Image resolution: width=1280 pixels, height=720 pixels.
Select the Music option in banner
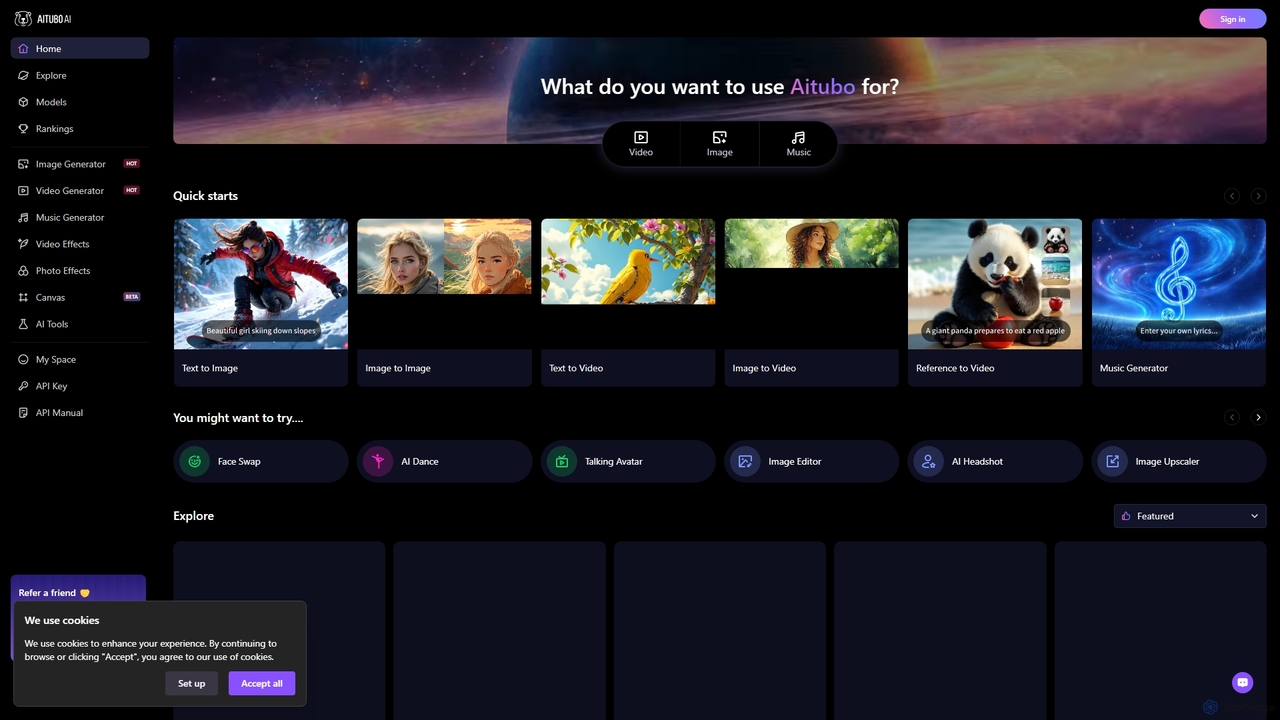click(x=798, y=144)
